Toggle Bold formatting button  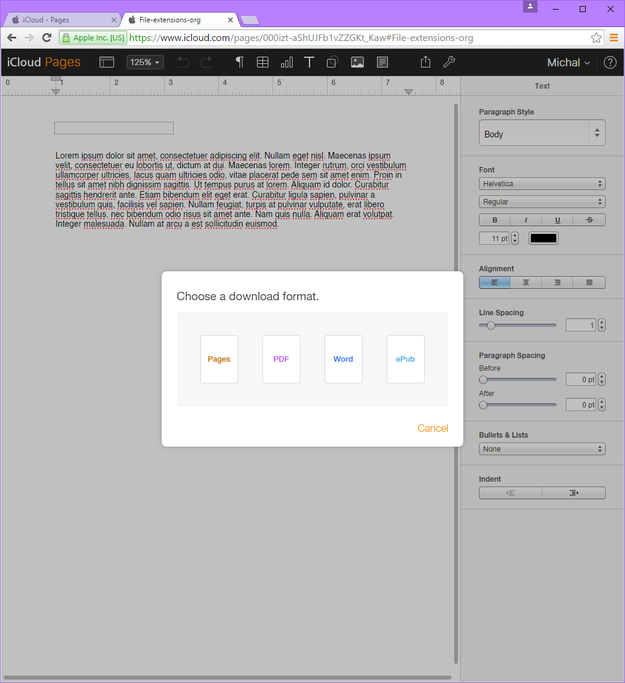(495, 220)
